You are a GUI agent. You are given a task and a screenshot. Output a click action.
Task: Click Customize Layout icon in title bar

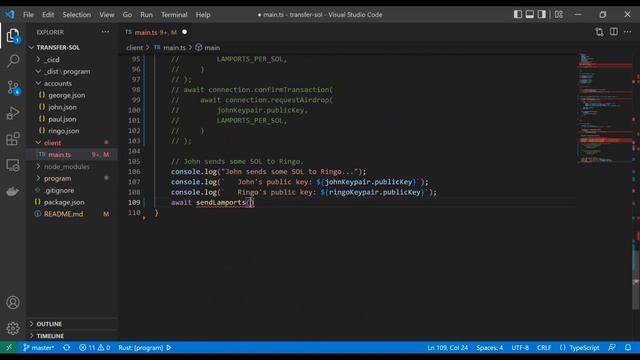559,14
